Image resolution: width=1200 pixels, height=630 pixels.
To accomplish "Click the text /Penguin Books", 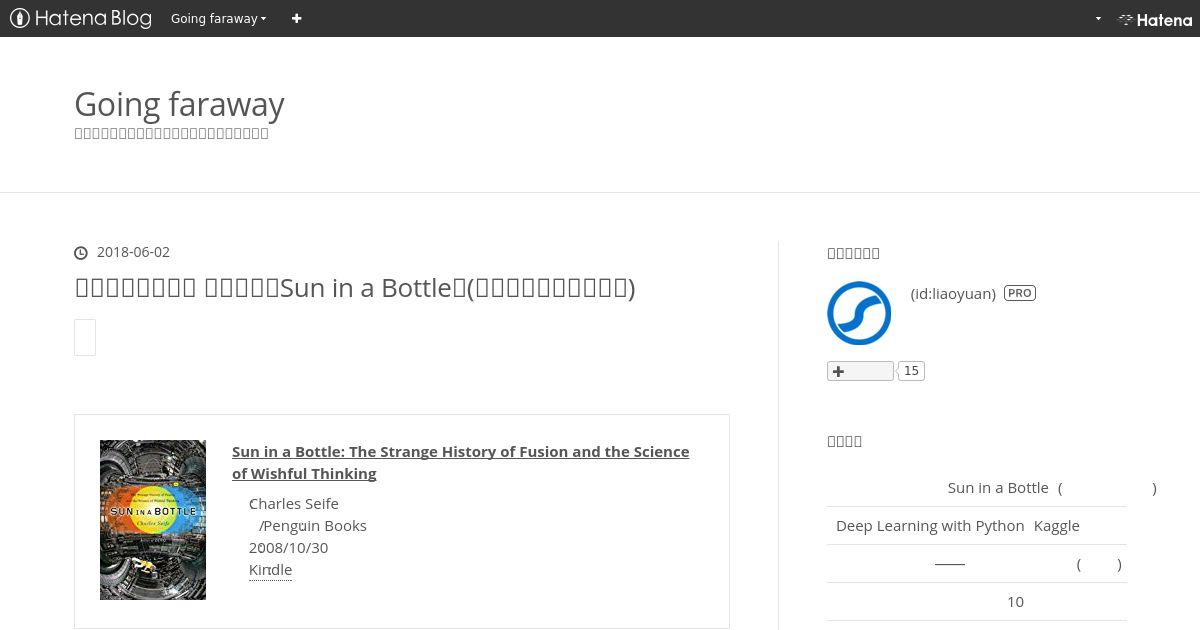I will click(313, 525).
